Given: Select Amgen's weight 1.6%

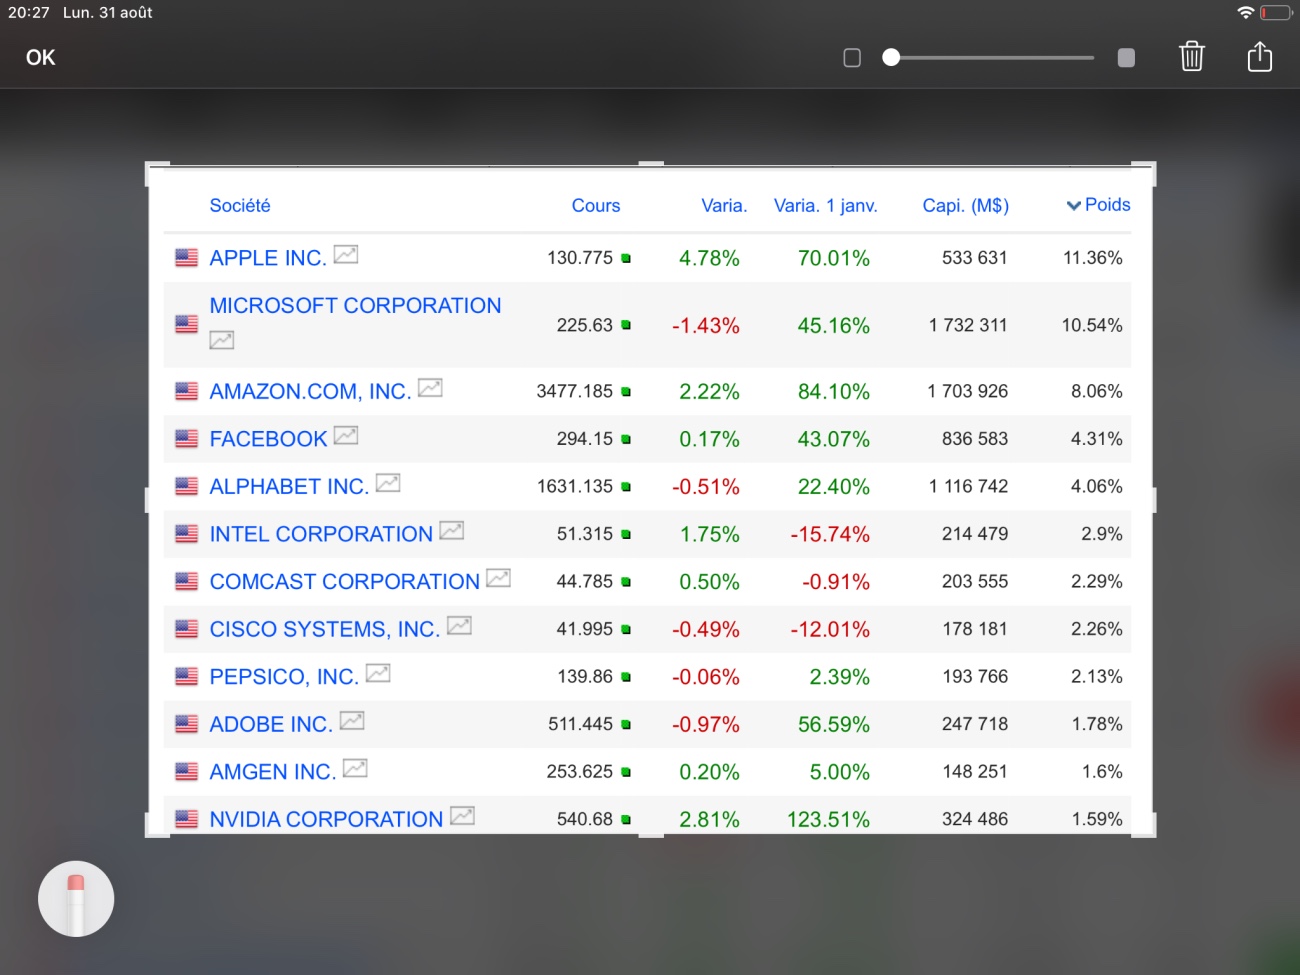Looking at the screenshot, I should [x=1102, y=772].
